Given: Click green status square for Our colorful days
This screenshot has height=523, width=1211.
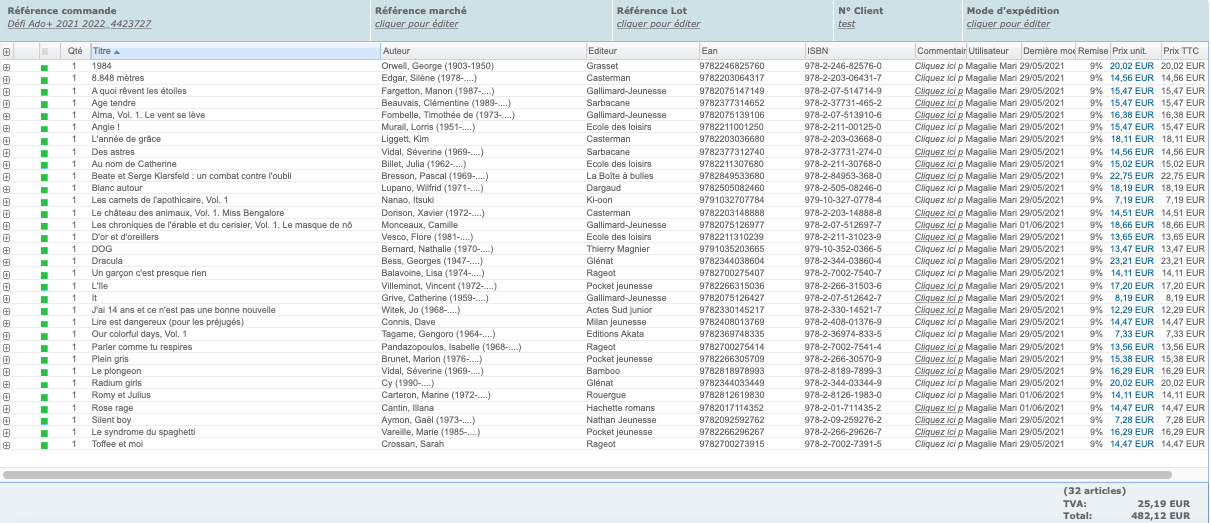Looking at the screenshot, I should click(44, 334).
